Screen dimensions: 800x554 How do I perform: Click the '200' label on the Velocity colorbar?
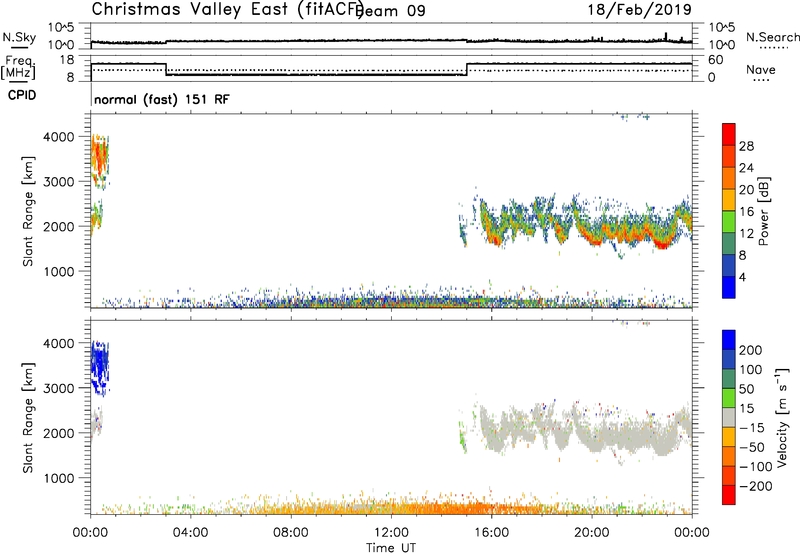(751, 350)
